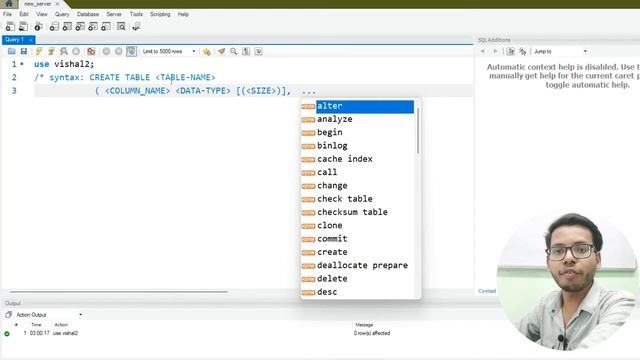The image size is (640, 360).
Task: Open the Jump to dropdown in SQL Additions
Action: [560, 51]
